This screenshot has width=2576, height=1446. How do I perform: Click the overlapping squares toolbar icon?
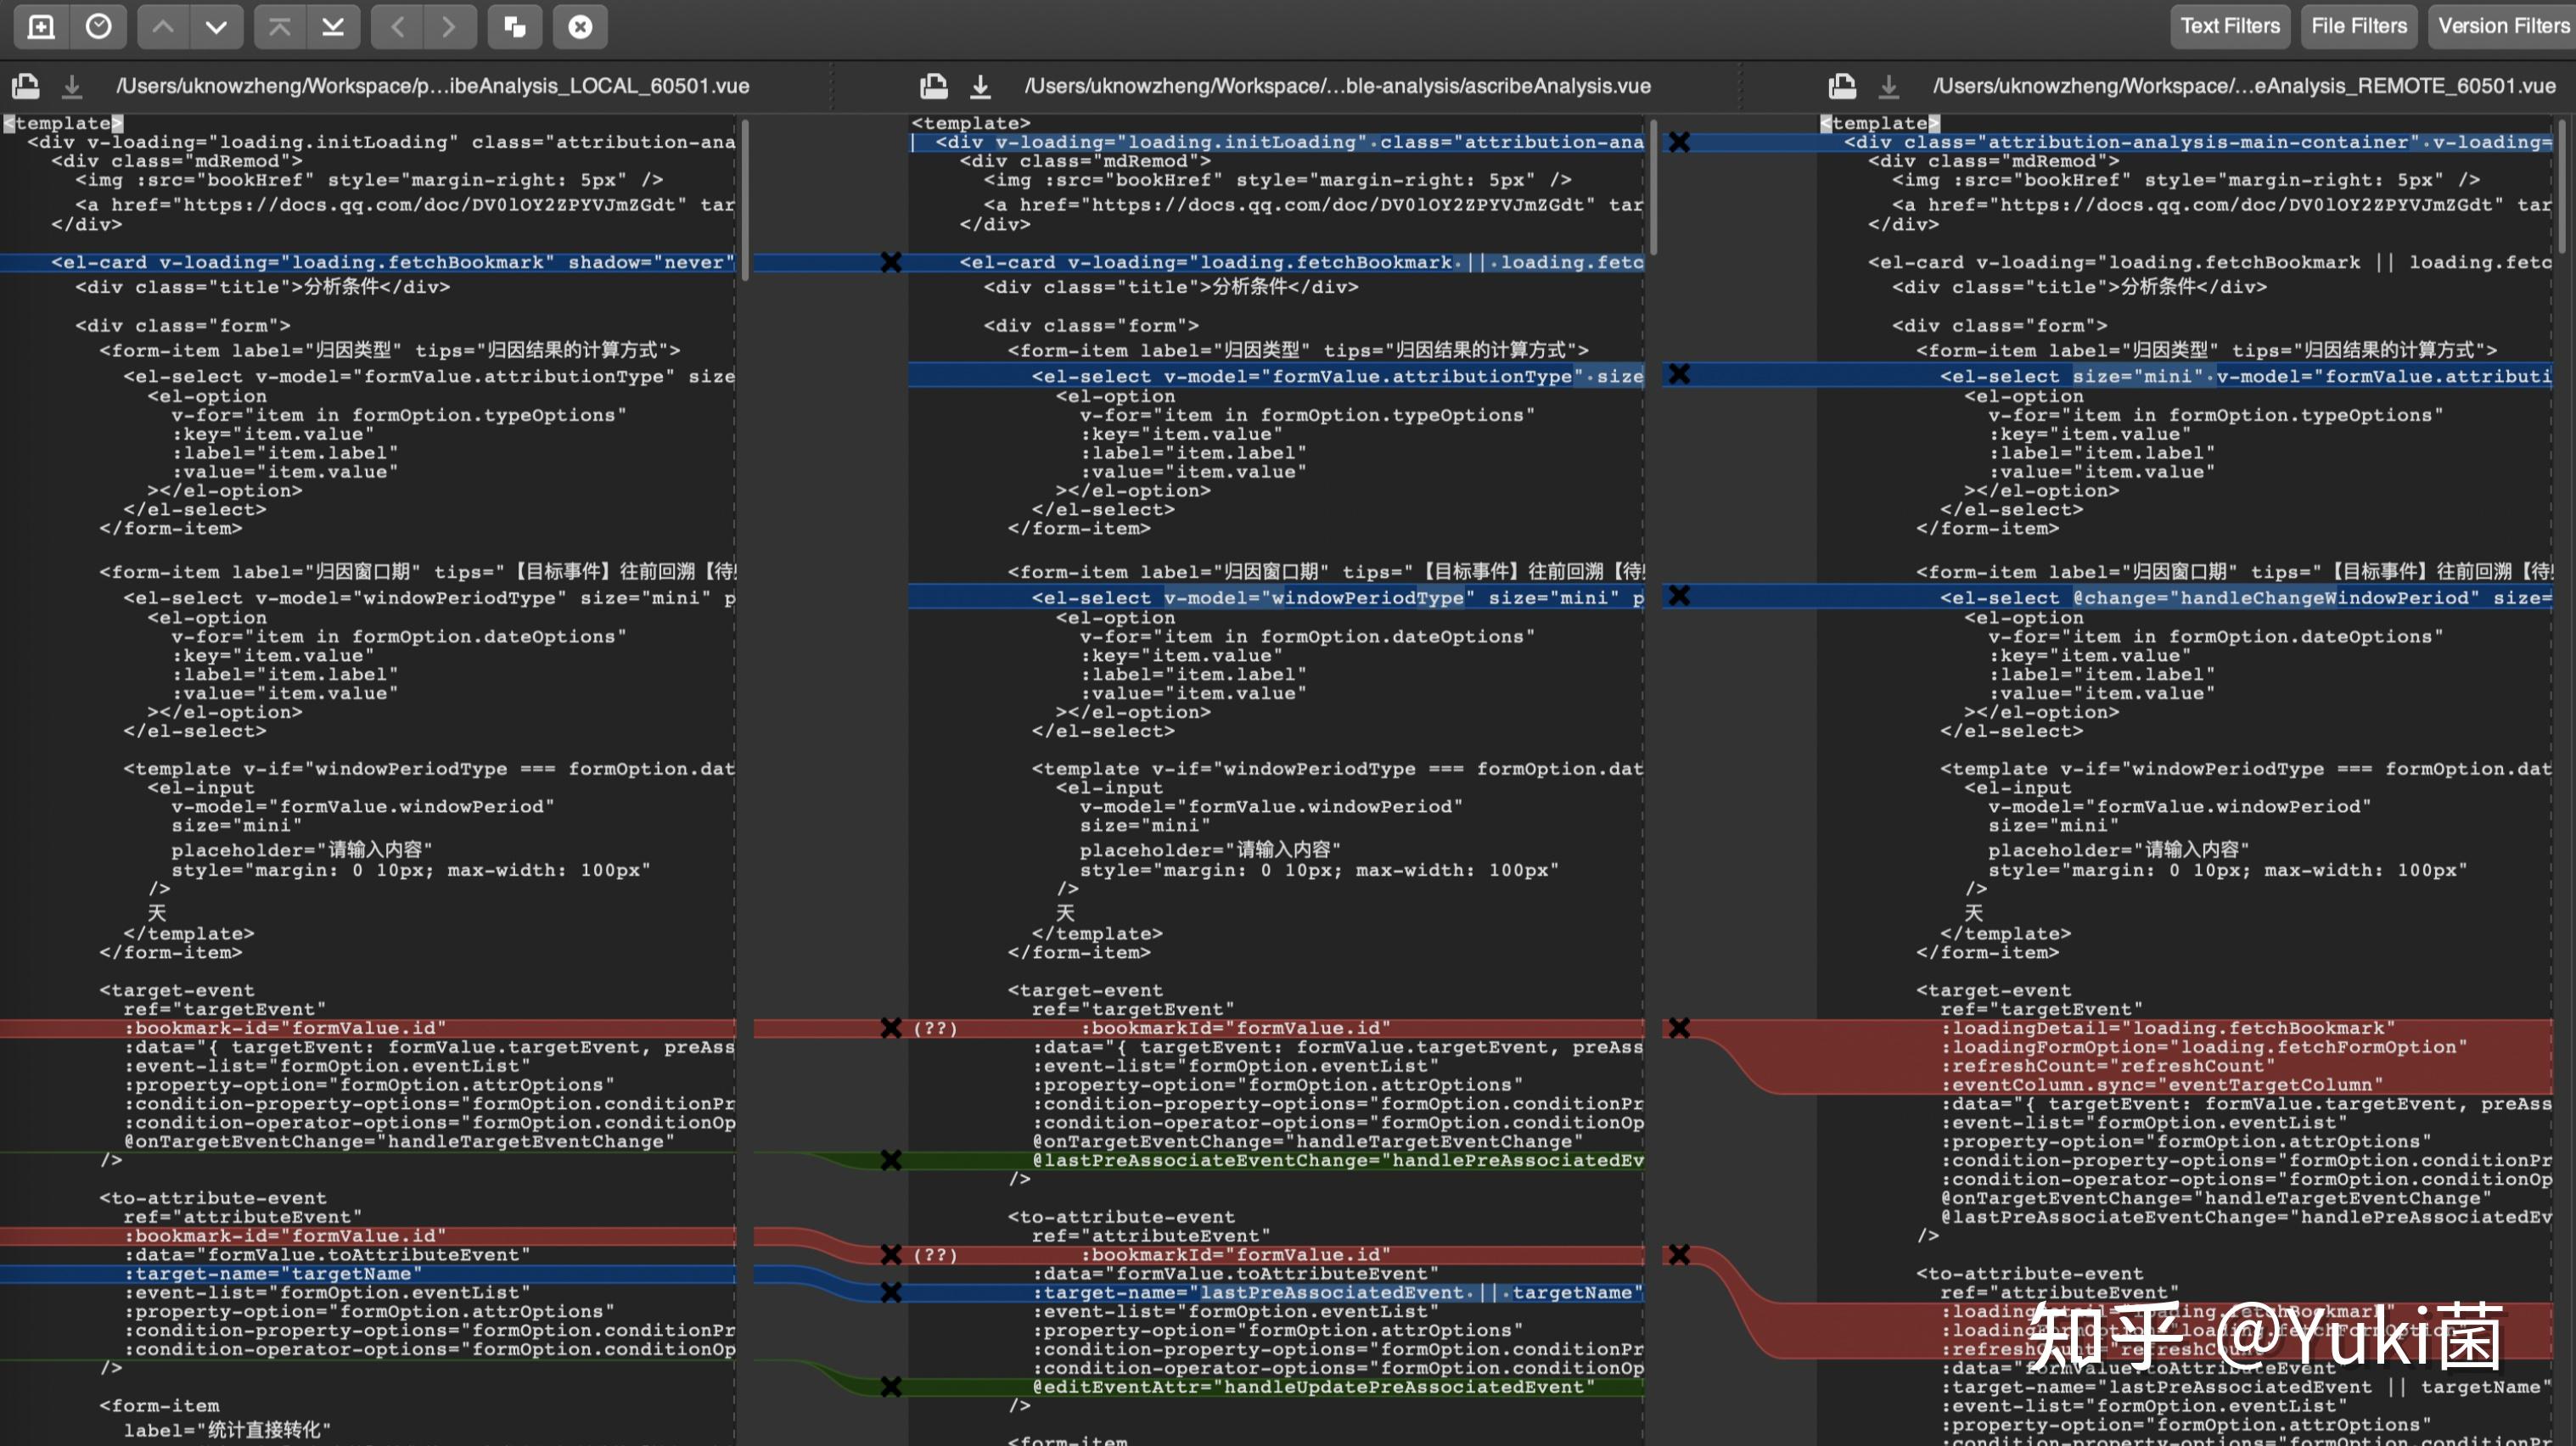click(x=515, y=27)
